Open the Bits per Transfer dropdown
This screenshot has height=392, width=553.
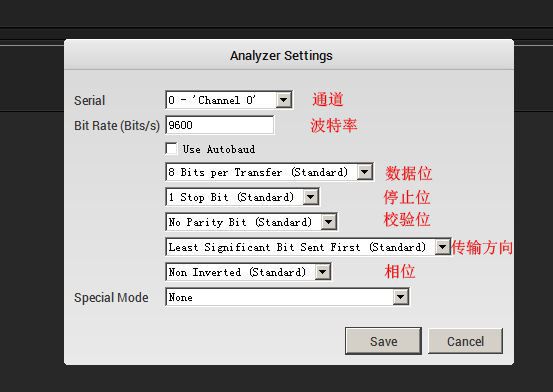pos(269,172)
